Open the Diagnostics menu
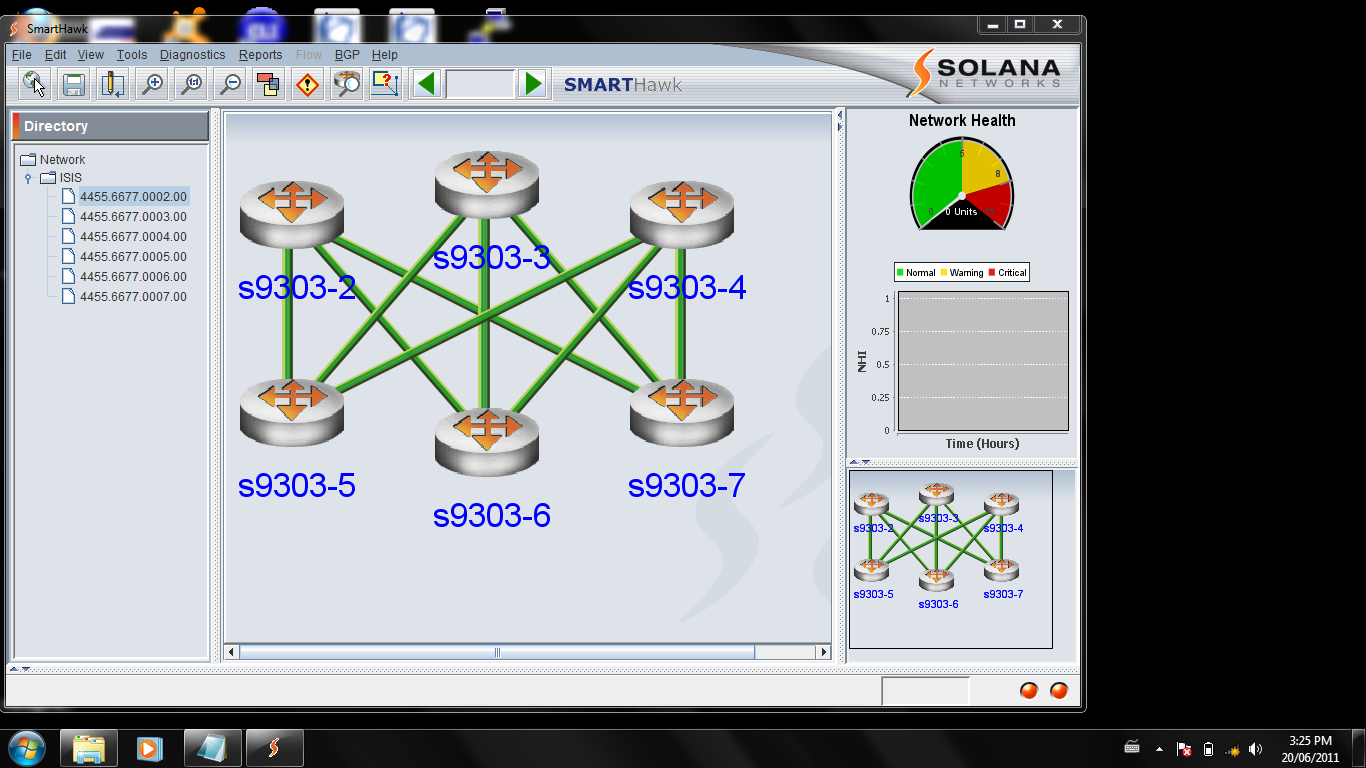The height and width of the screenshot is (768, 1366). coord(192,55)
